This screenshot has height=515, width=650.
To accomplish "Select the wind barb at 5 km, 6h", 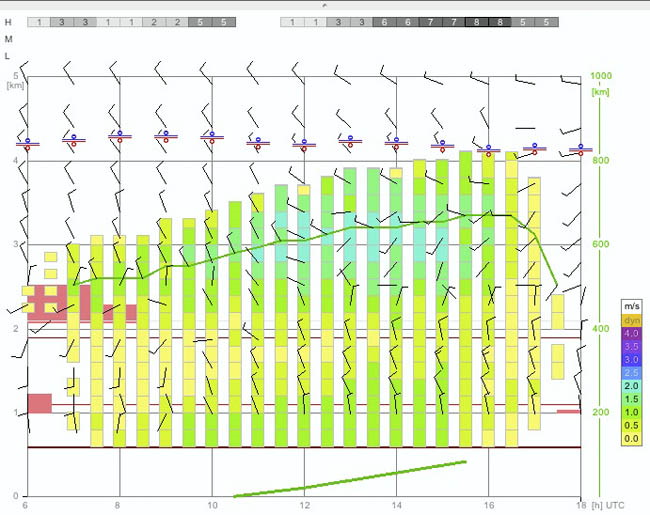I will click(x=24, y=71).
